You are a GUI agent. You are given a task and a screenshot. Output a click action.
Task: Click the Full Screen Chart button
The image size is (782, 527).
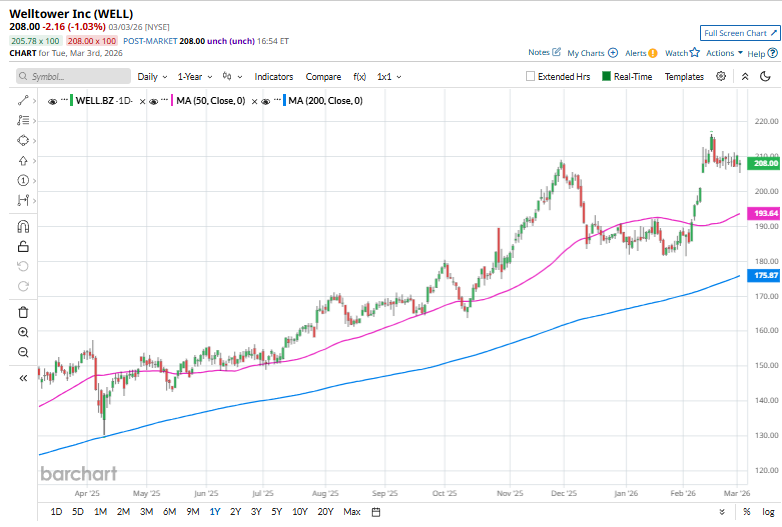(x=738, y=33)
